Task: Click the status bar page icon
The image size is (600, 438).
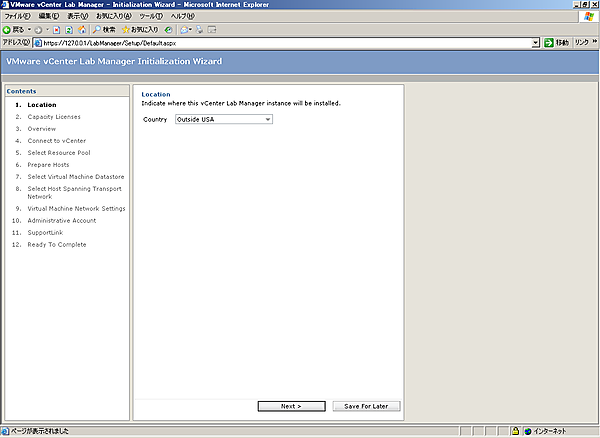Action: point(5,431)
